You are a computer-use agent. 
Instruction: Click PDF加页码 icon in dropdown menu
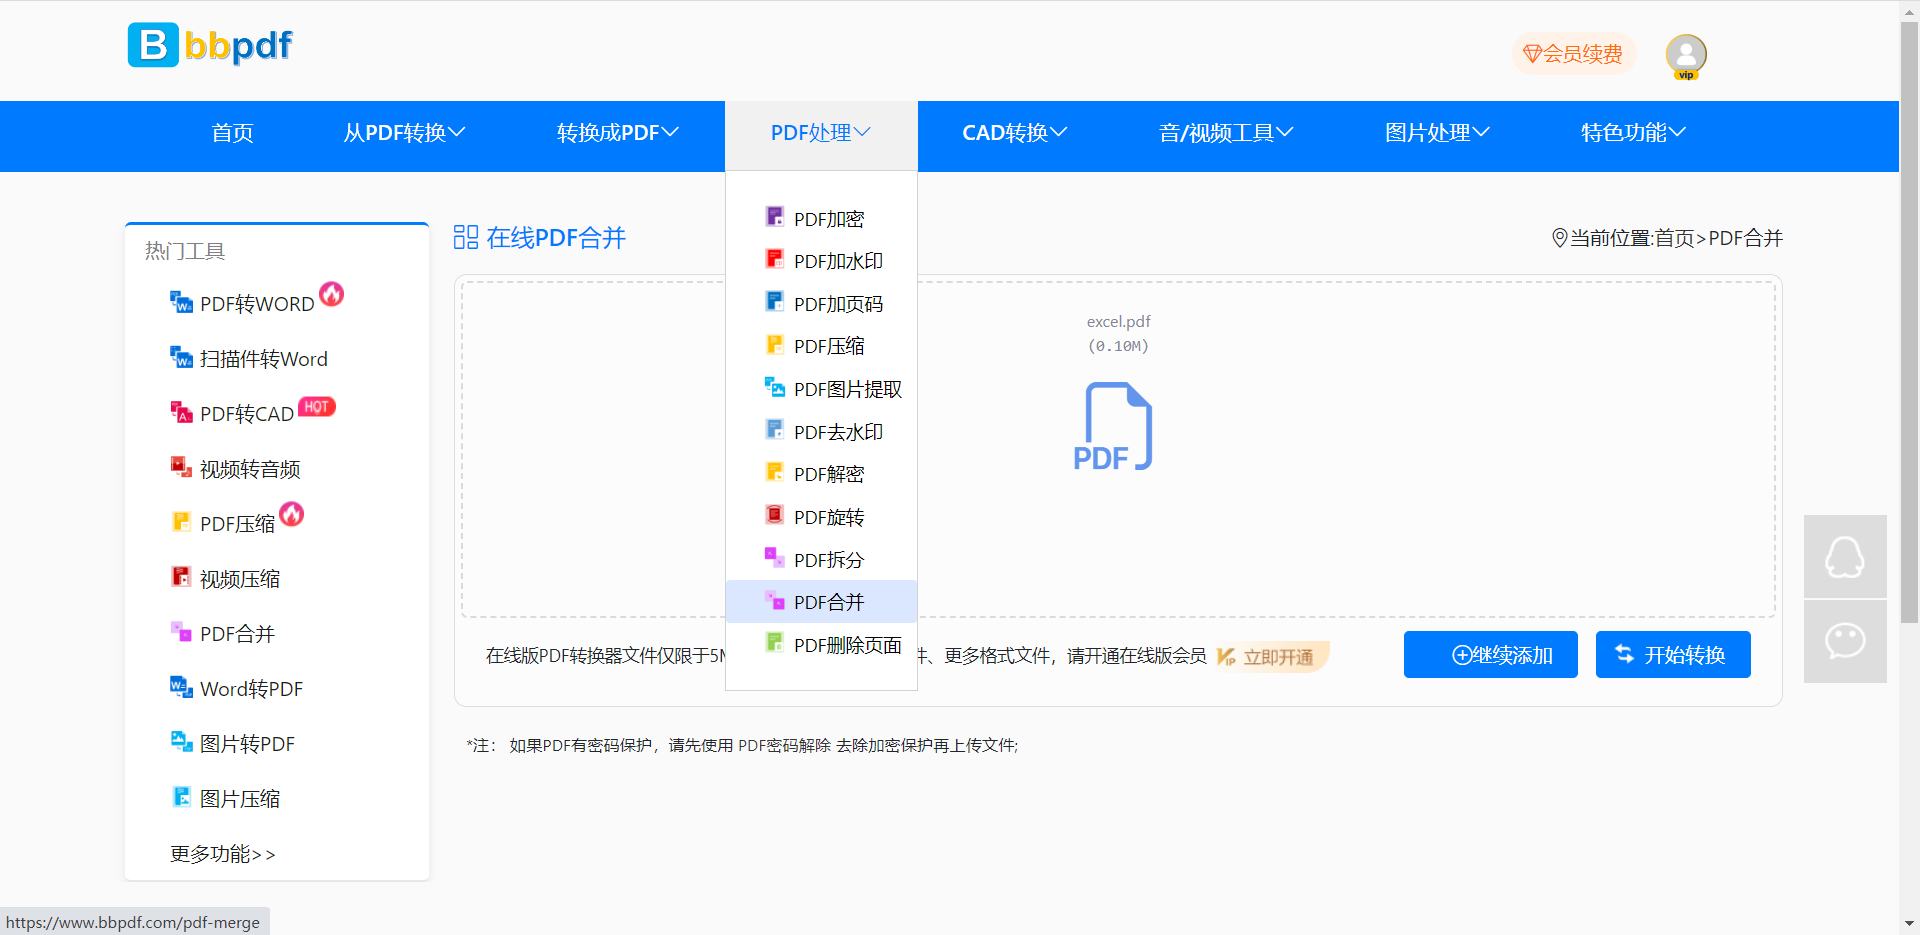coord(775,302)
